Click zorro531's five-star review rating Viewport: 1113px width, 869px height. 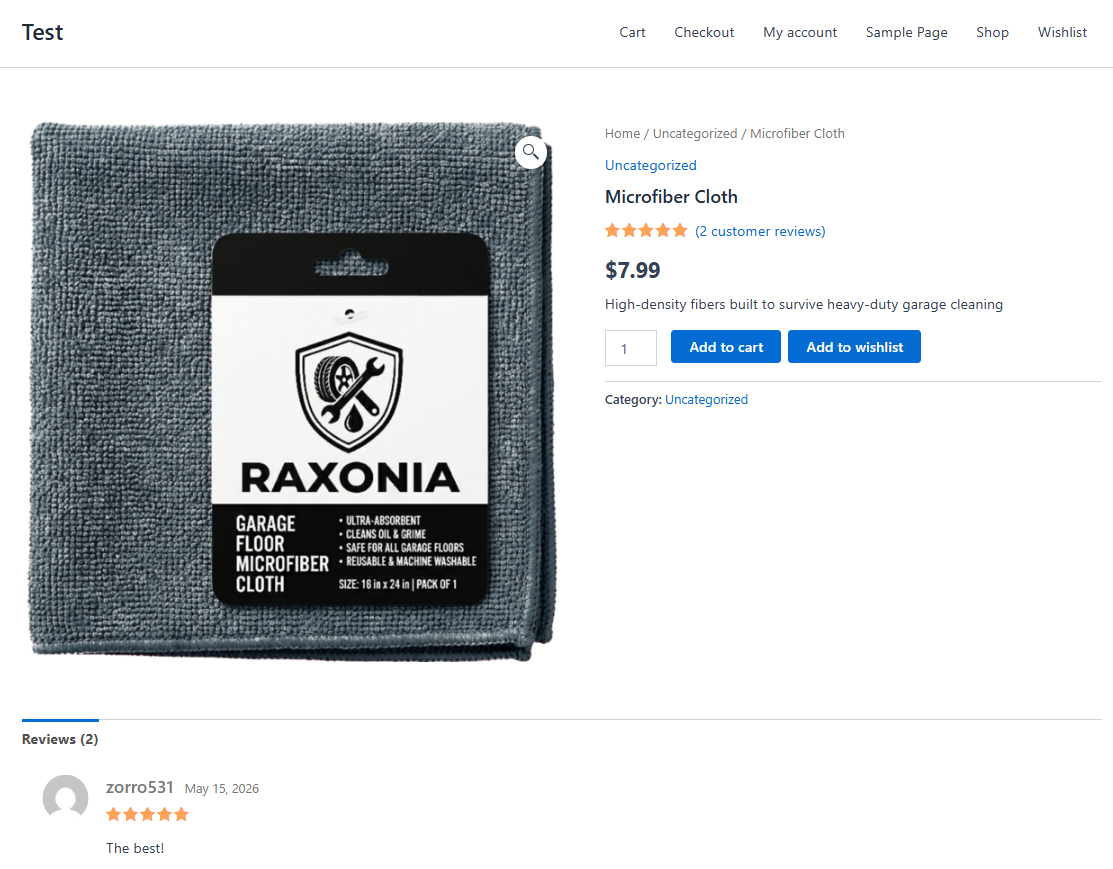tap(147, 814)
